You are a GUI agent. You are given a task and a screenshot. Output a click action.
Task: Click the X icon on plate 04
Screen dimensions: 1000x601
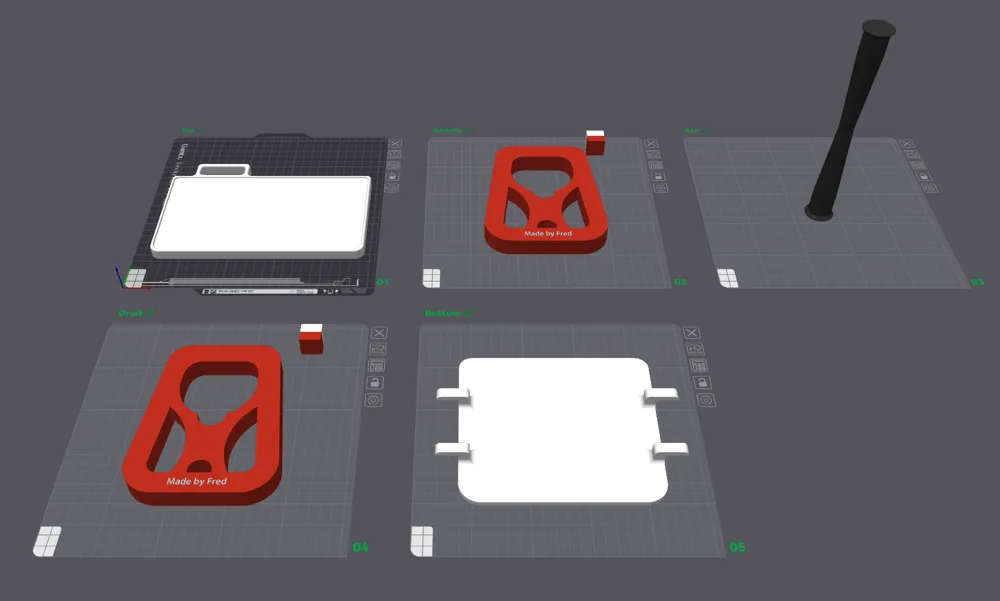379,333
